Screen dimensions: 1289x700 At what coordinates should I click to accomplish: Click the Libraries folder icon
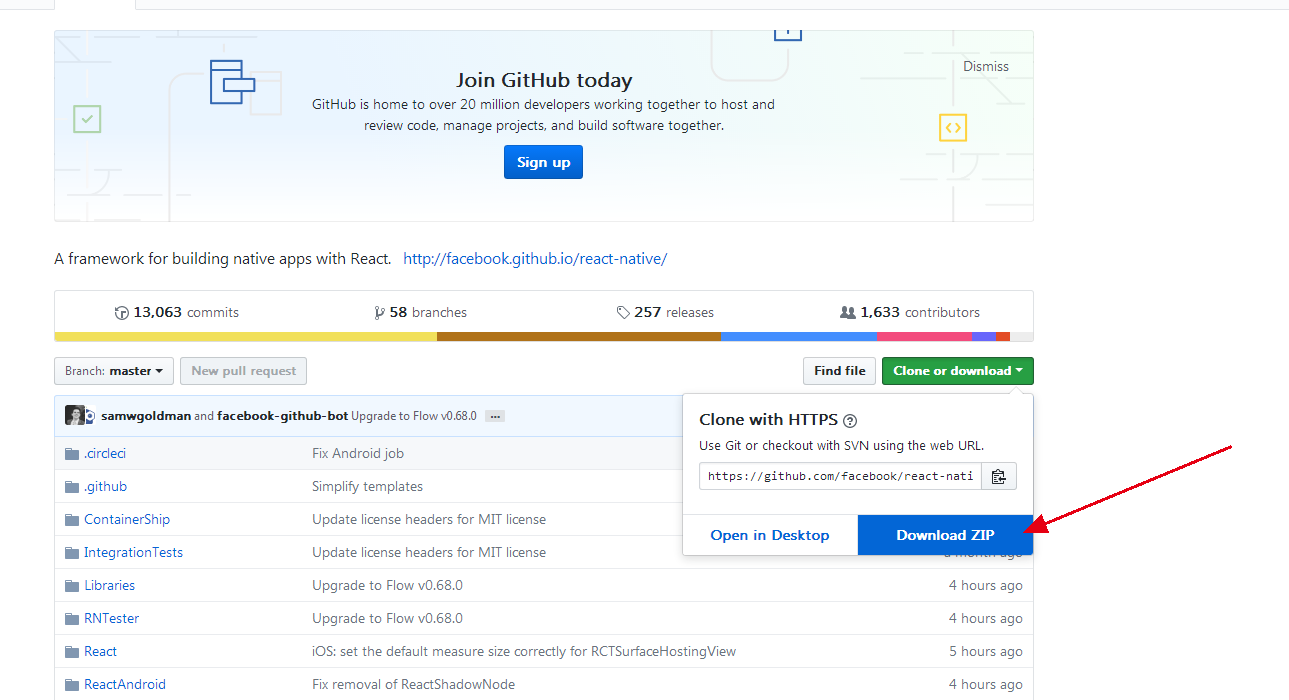click(72, 586)
